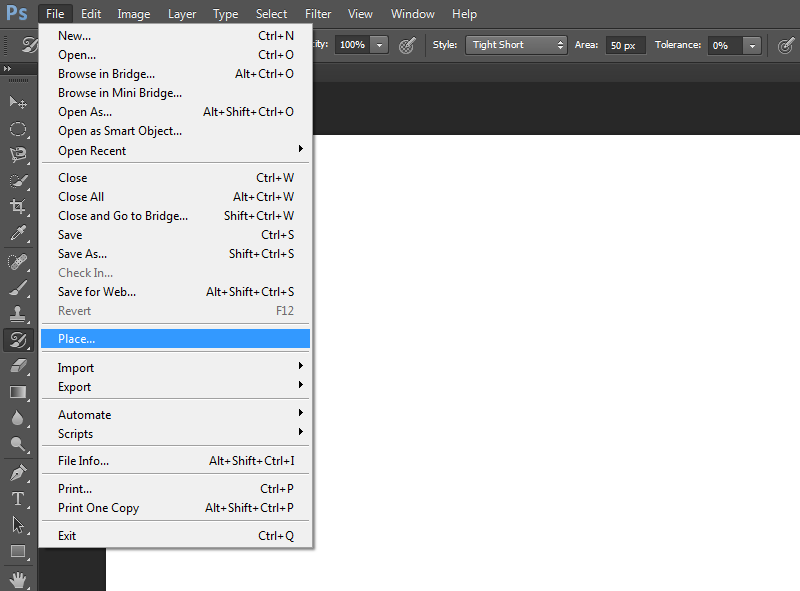Choose Exit from the File menu

(x=176, y=535)
